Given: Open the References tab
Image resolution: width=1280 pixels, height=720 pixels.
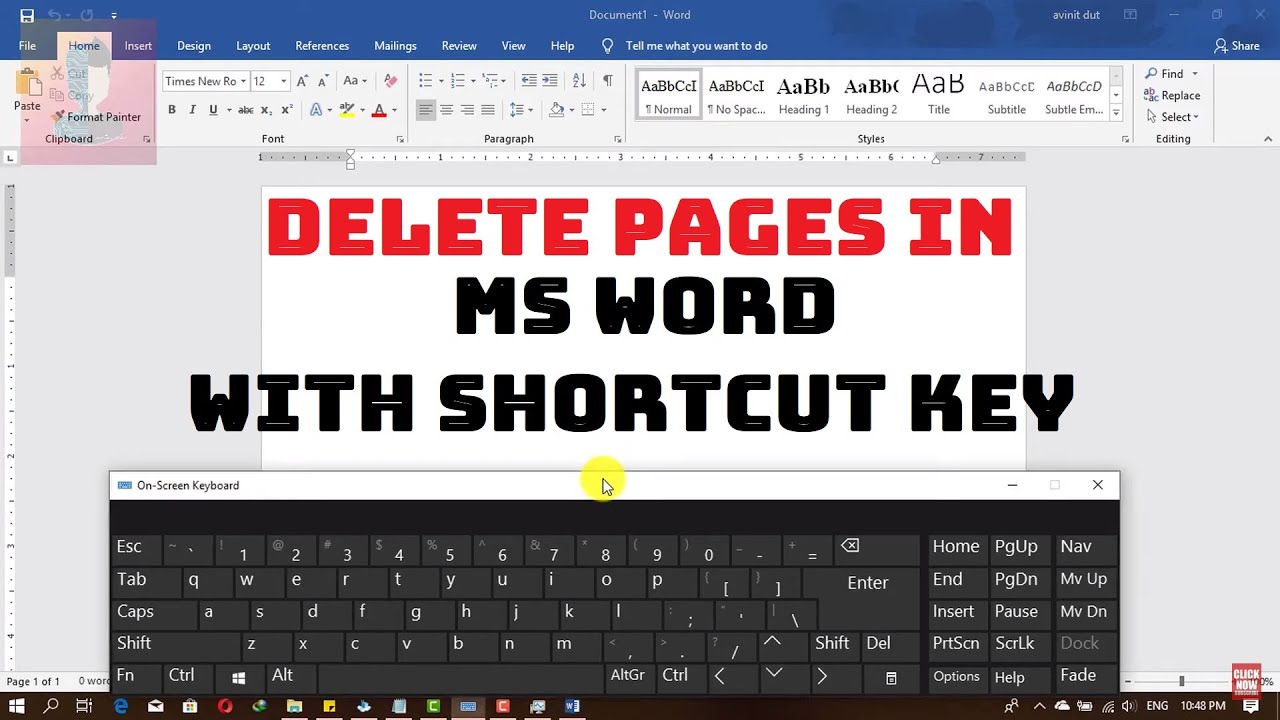Looking at the screenshot, I should 322,46.
